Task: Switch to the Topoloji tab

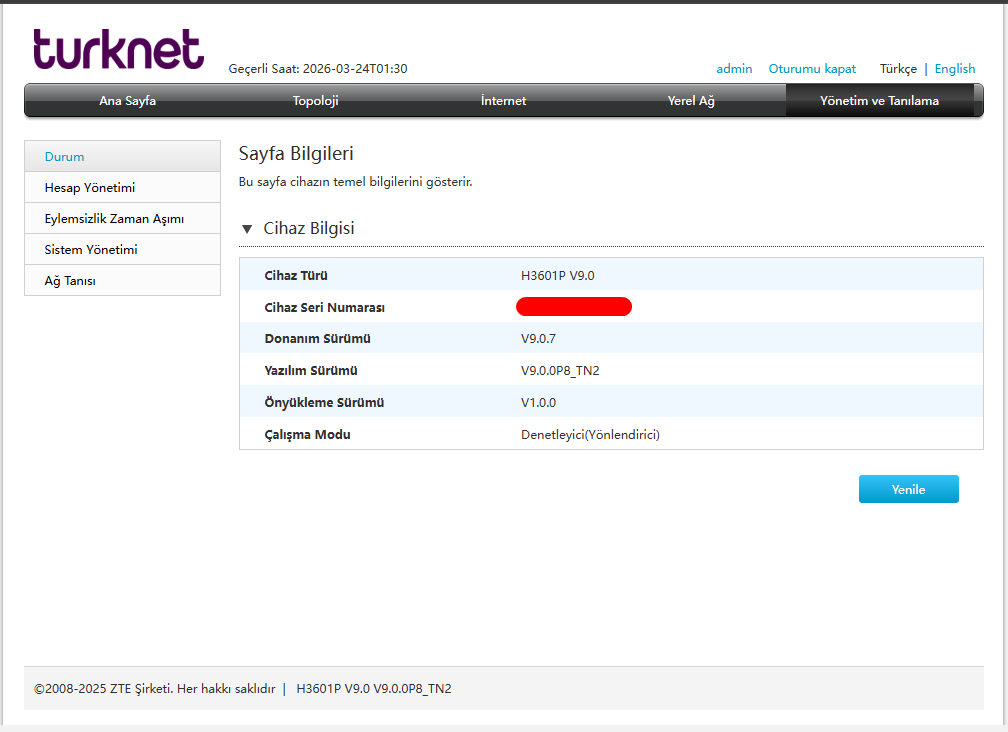Action: 315,100
